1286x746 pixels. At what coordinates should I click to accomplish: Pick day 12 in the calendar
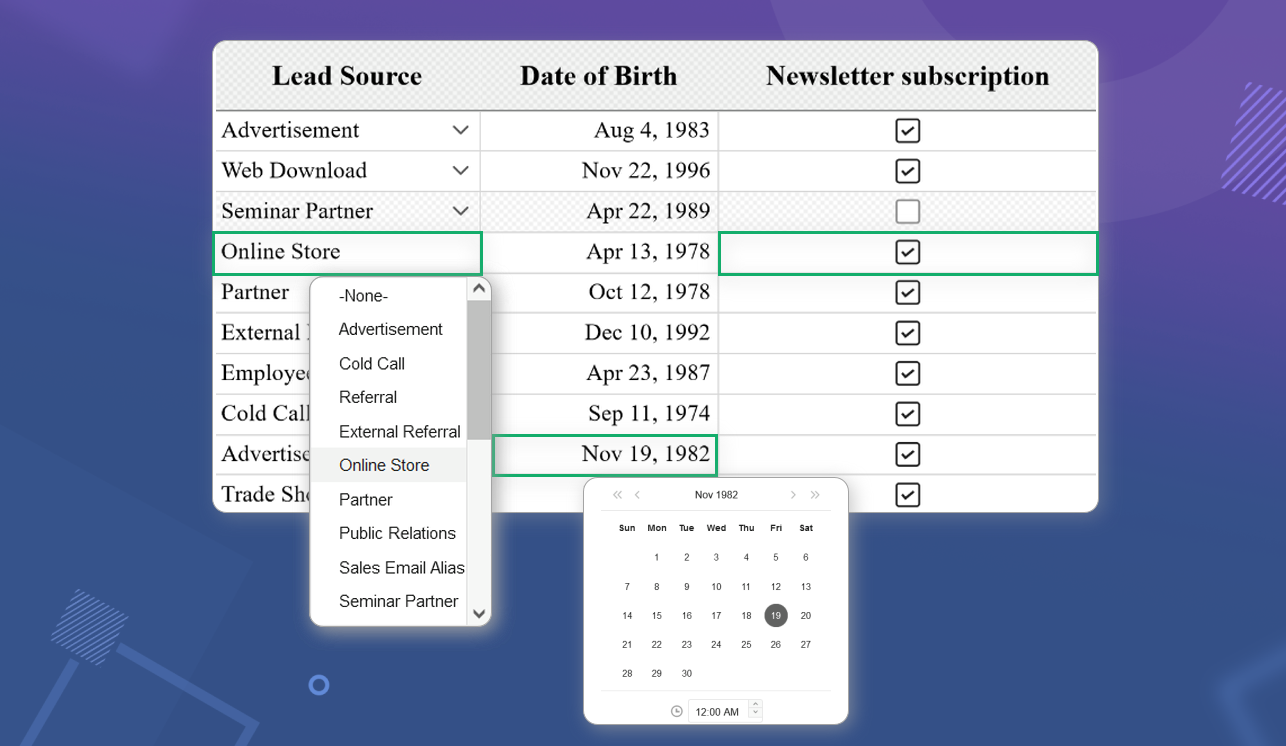(776, 587)
